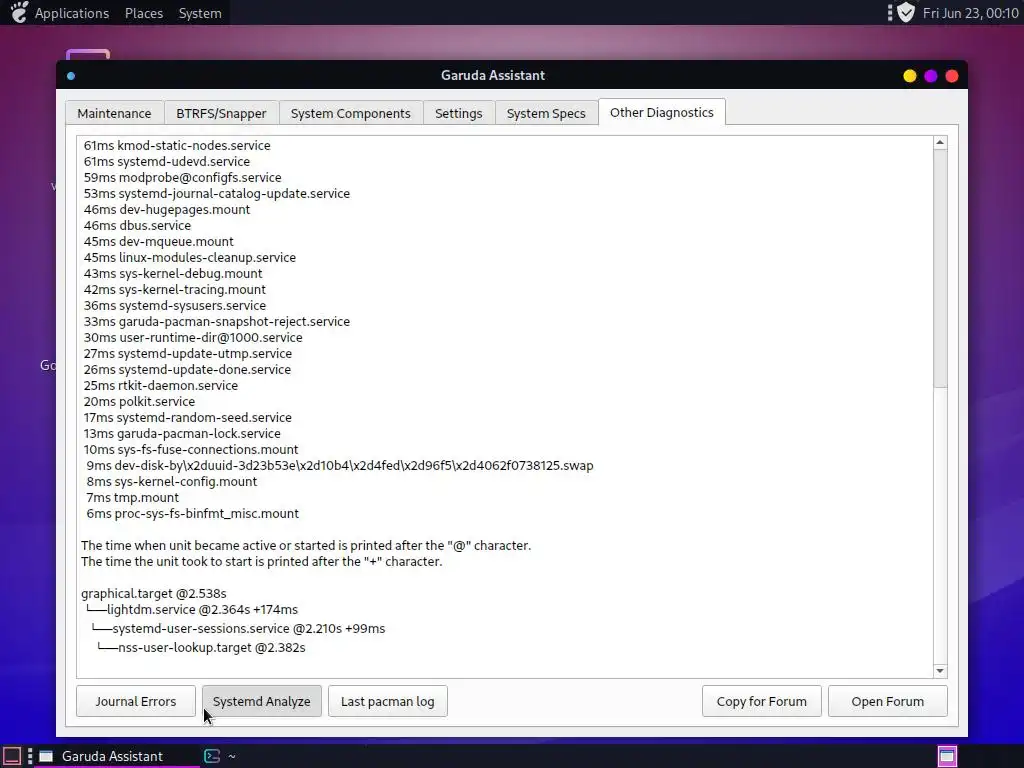This screenshot has height=768, width=1024.
Task: Select the Other Diagnostics tab
Action: pyautogui.click(x=662, y=112)
